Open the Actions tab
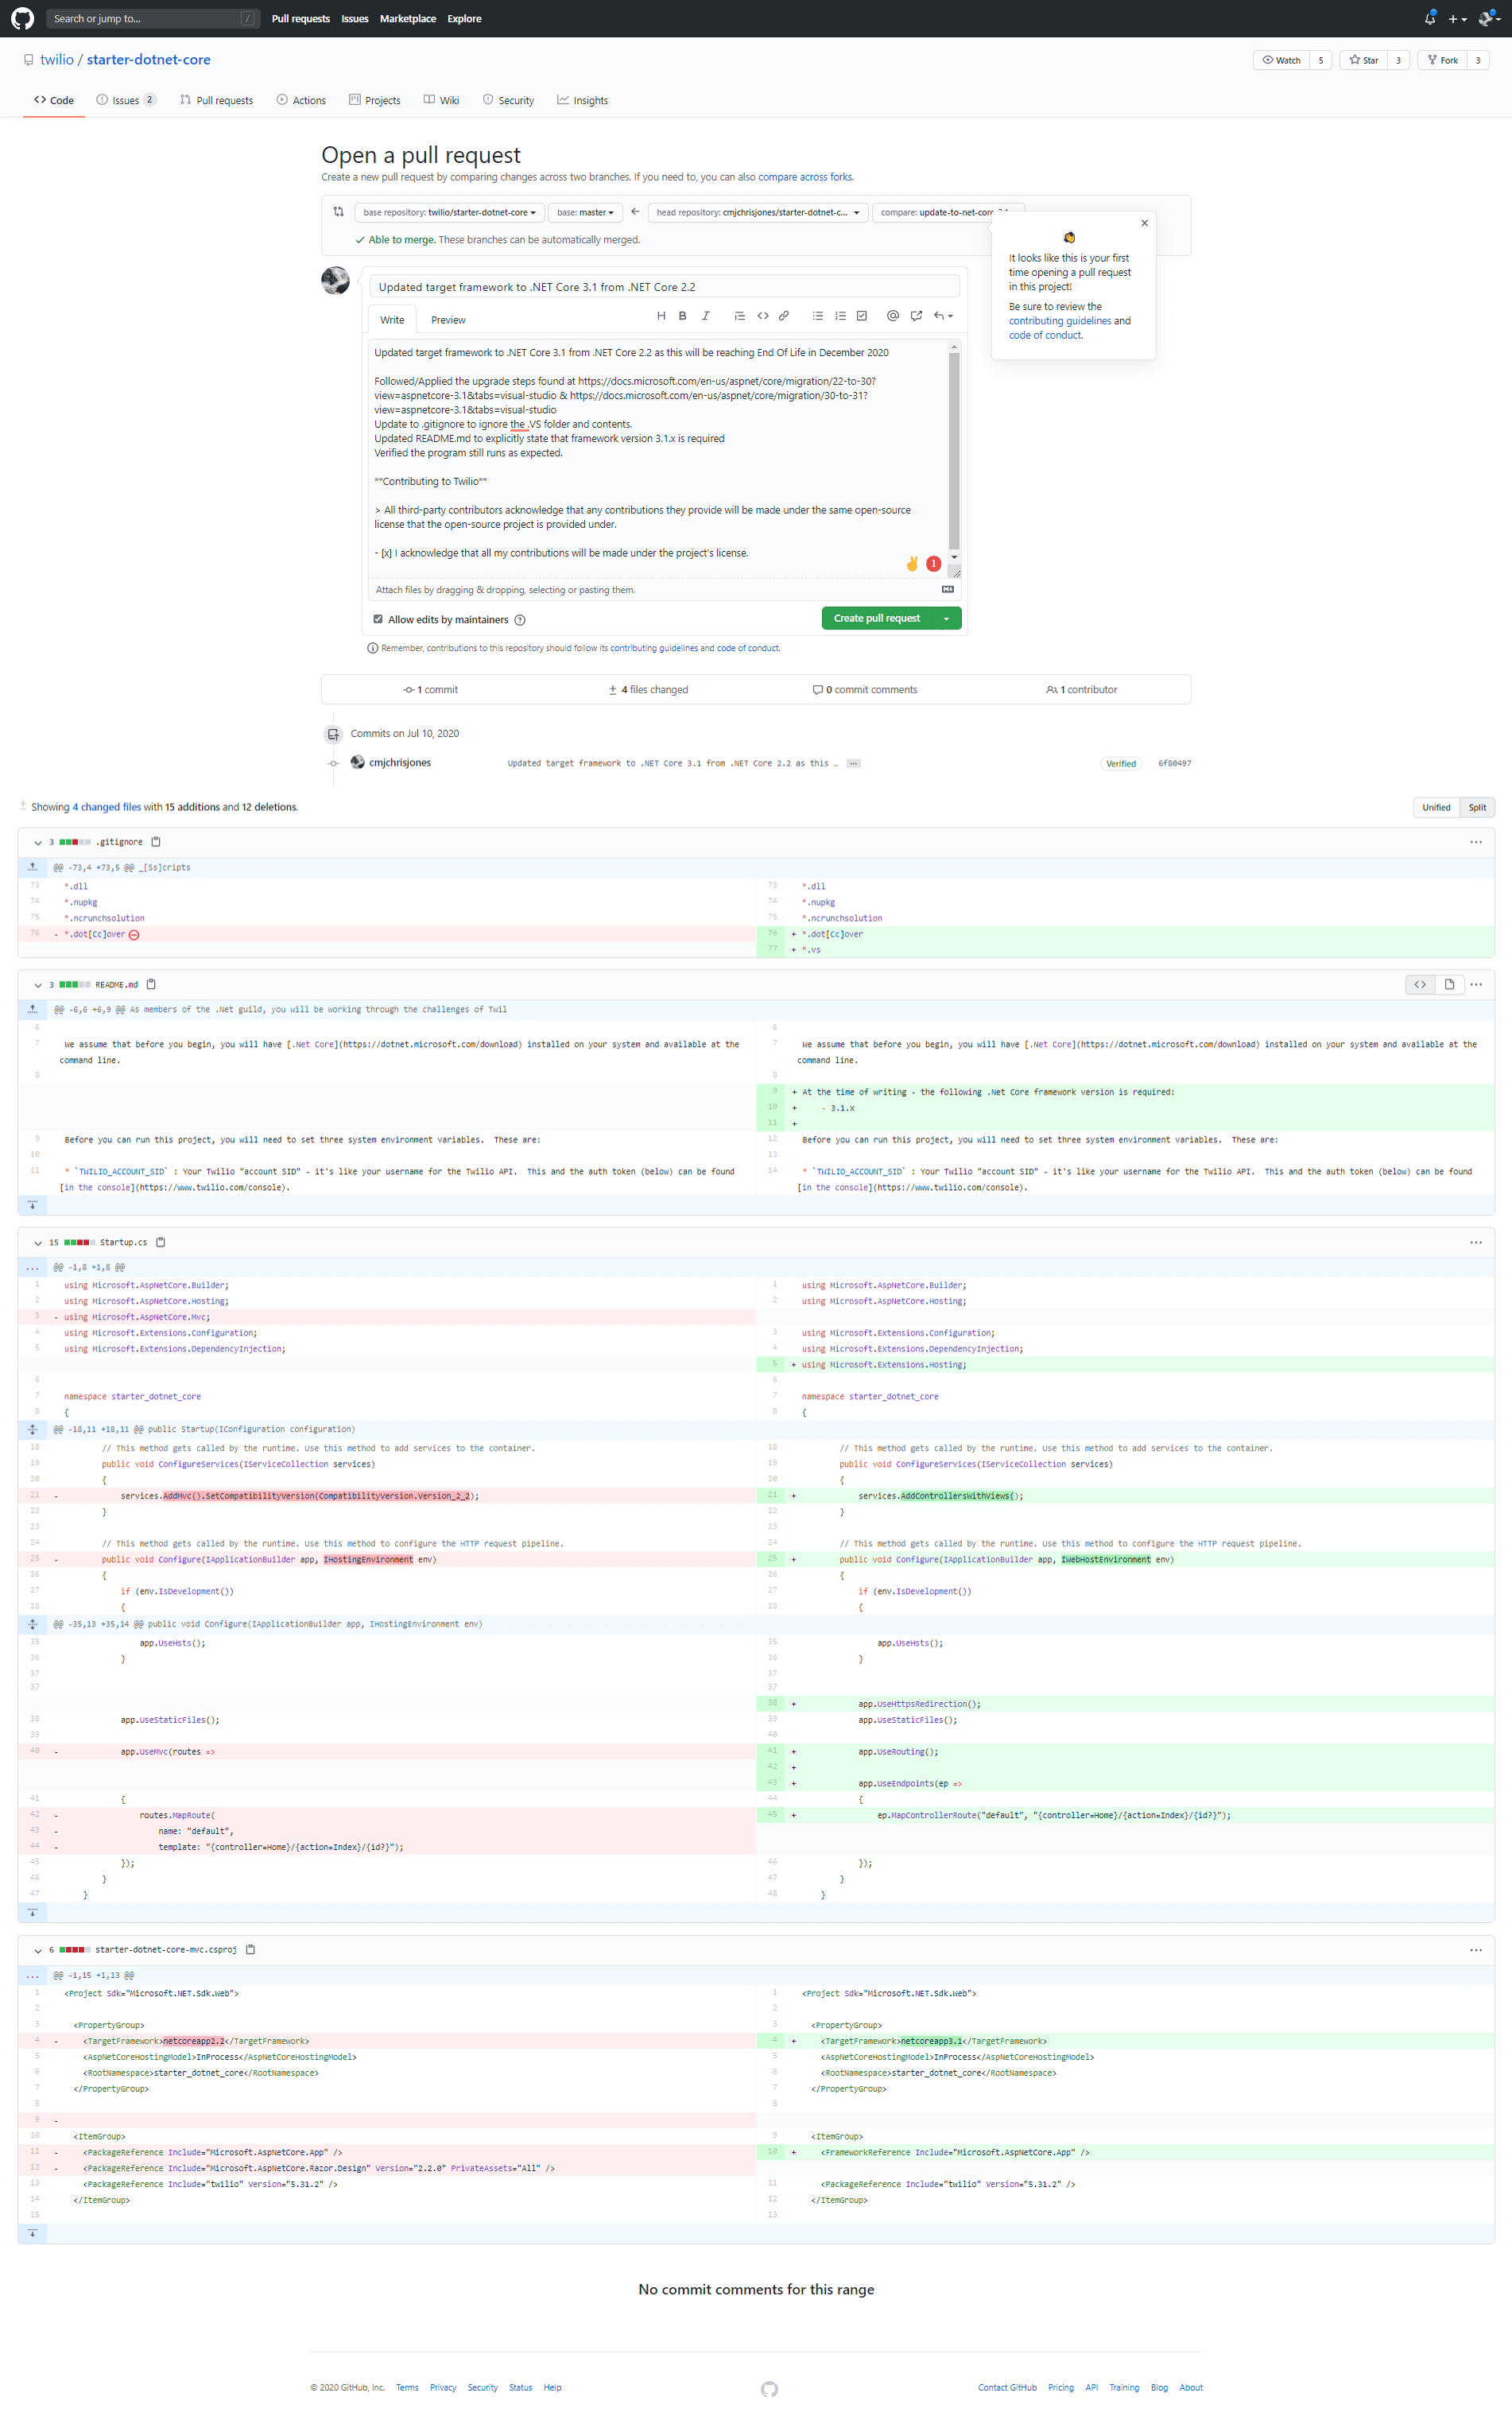Screen dimensions: 1512x2420 pos(301,100)
